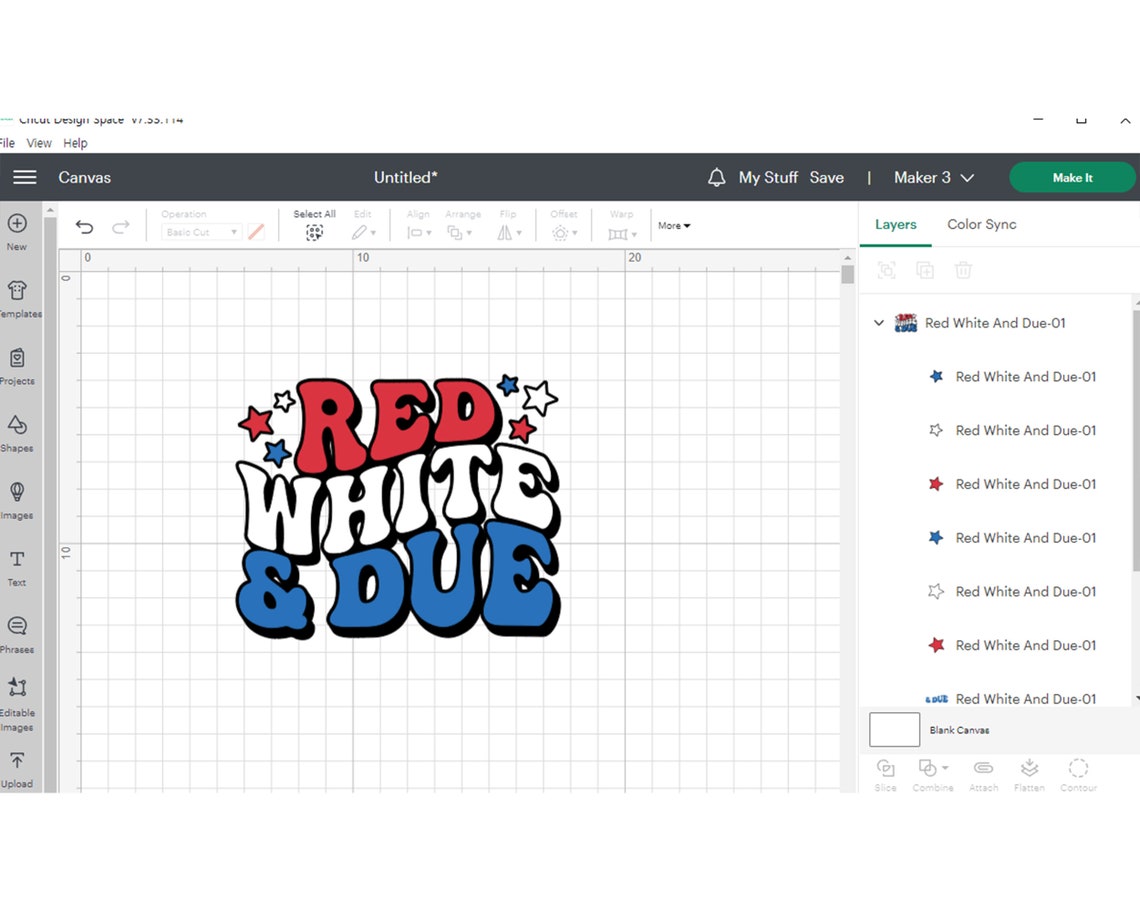Viewport: 1140px width, 912px height.
Task: Open the Templates panel icon
Action: click(x=17, y=291)
